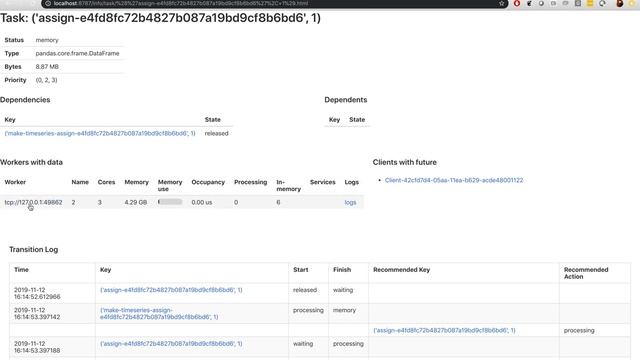Click the Transition Log heading

coord(33,249)
